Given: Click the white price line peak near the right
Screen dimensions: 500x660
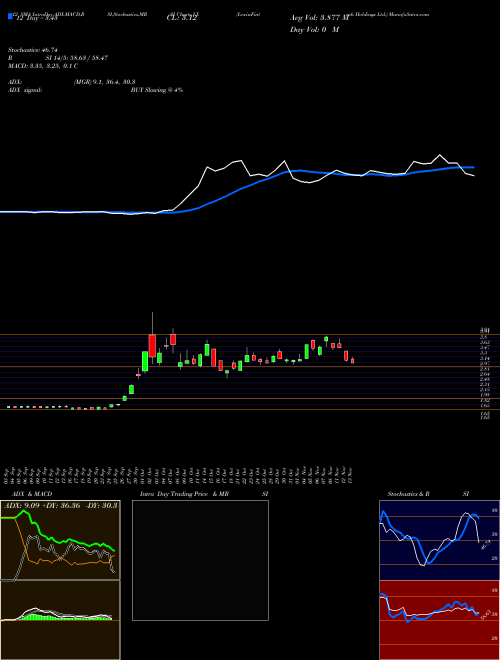Looking at the screenshot, I should (440, 155).
